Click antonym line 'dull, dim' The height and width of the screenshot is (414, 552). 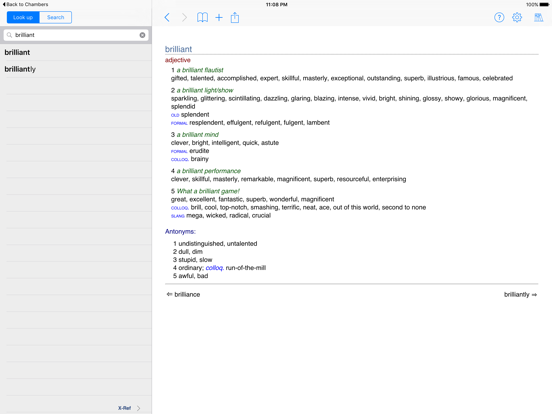coord(190,252)
